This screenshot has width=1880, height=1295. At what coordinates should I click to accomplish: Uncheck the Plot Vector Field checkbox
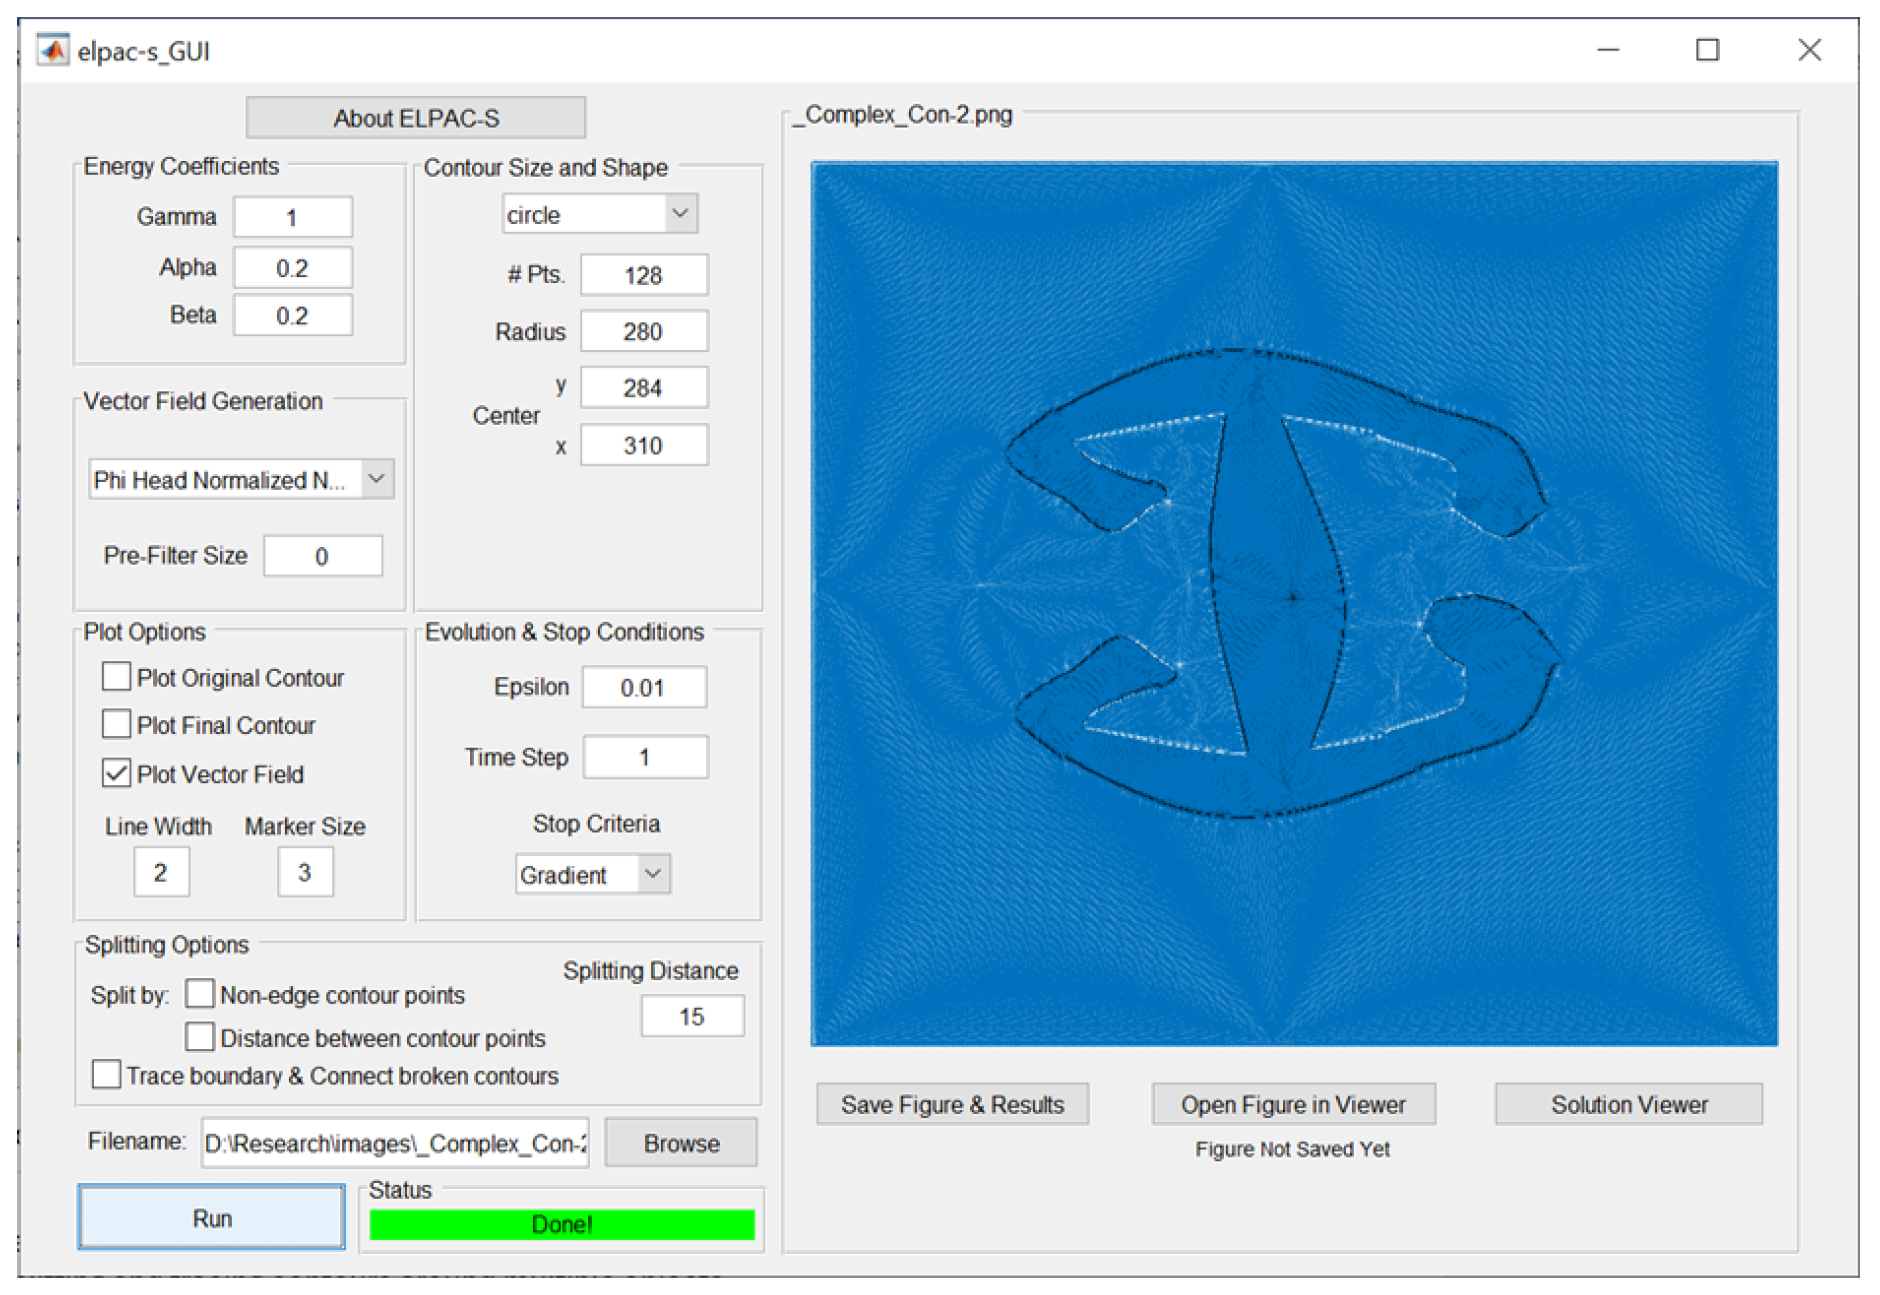click(116, 773)
